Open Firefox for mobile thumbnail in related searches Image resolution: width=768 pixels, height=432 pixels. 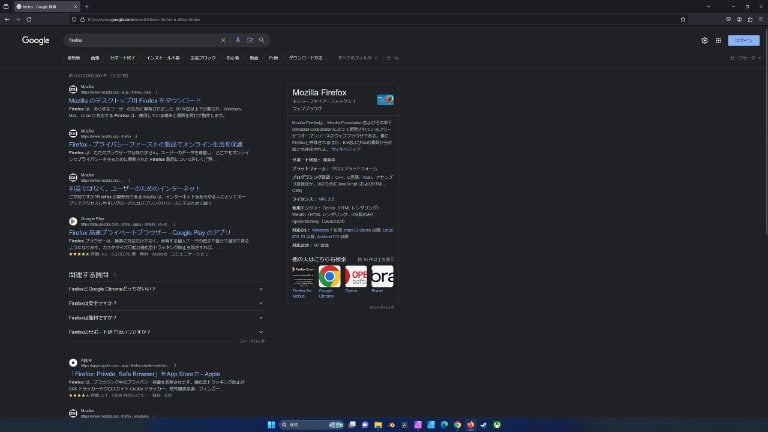[x=303, y=276]
